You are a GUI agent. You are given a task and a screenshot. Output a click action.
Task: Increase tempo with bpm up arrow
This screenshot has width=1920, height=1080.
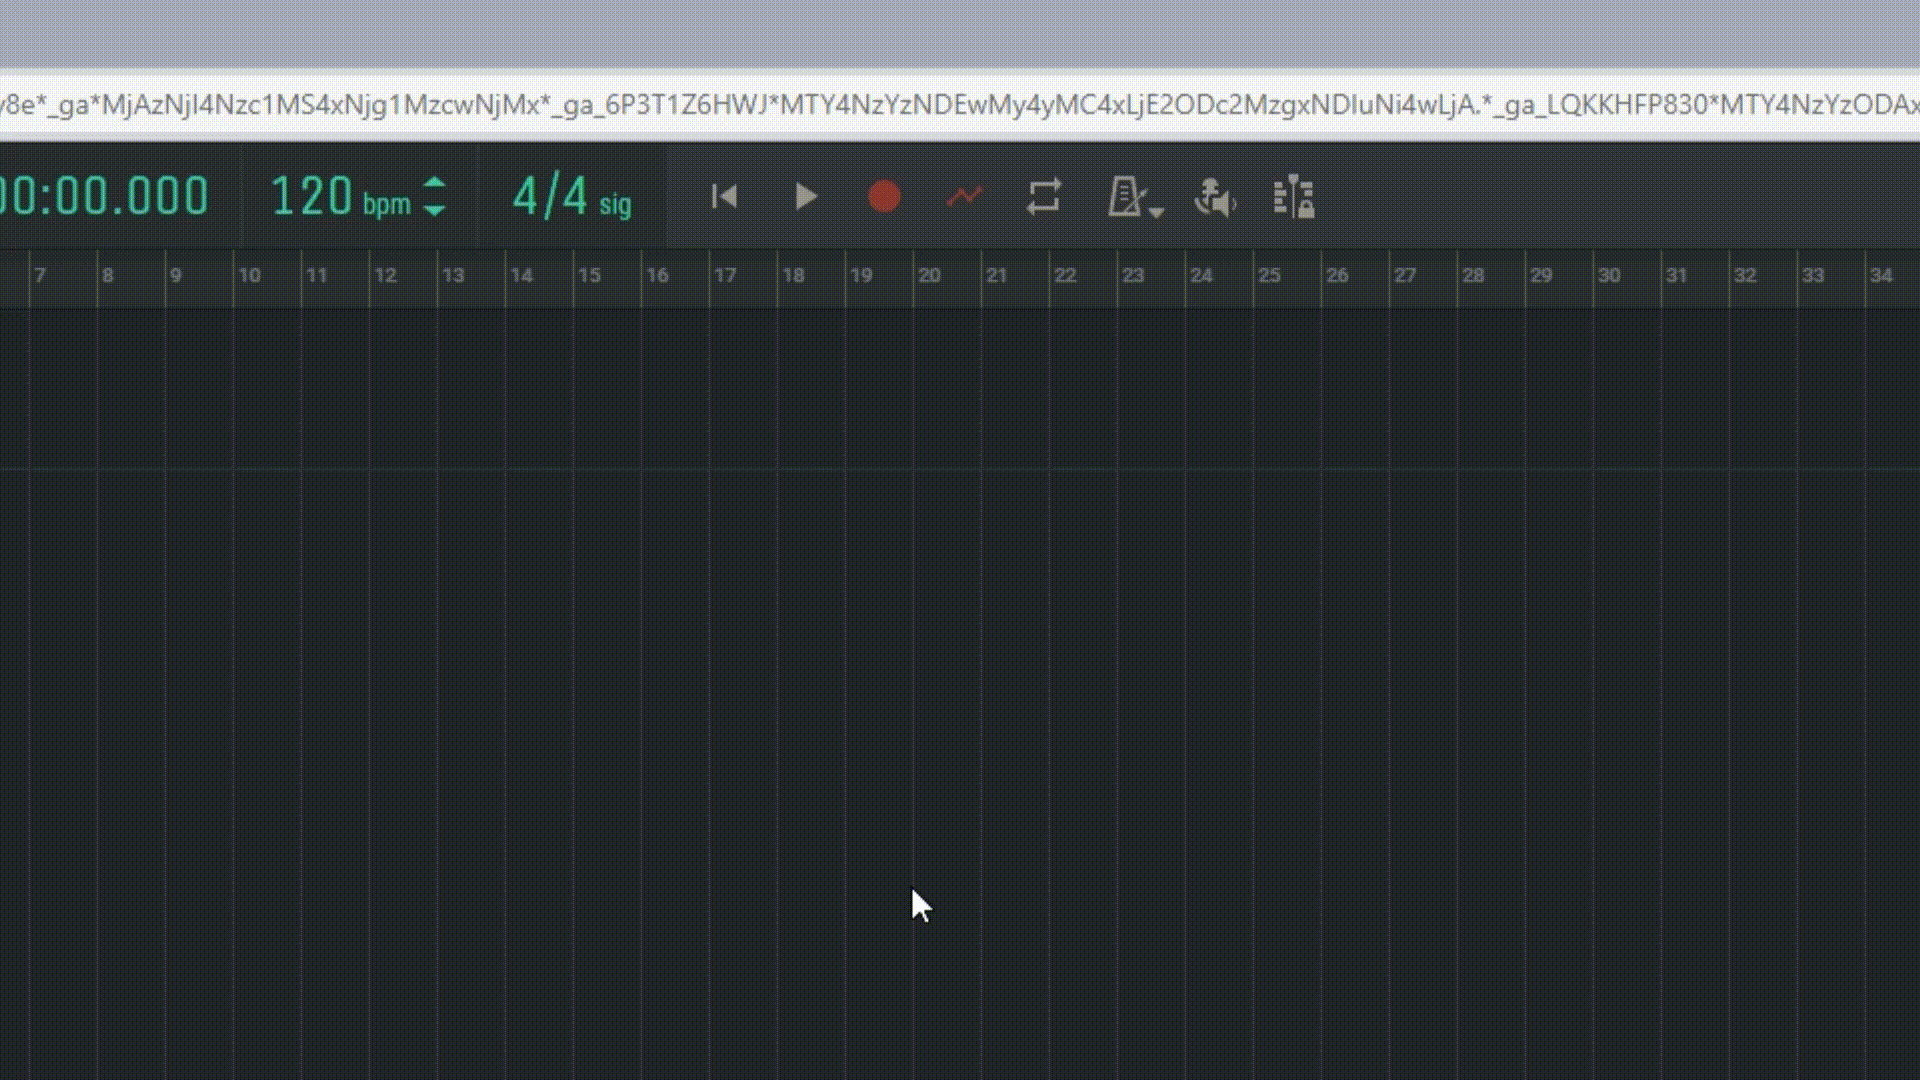[x=434, y=183]
